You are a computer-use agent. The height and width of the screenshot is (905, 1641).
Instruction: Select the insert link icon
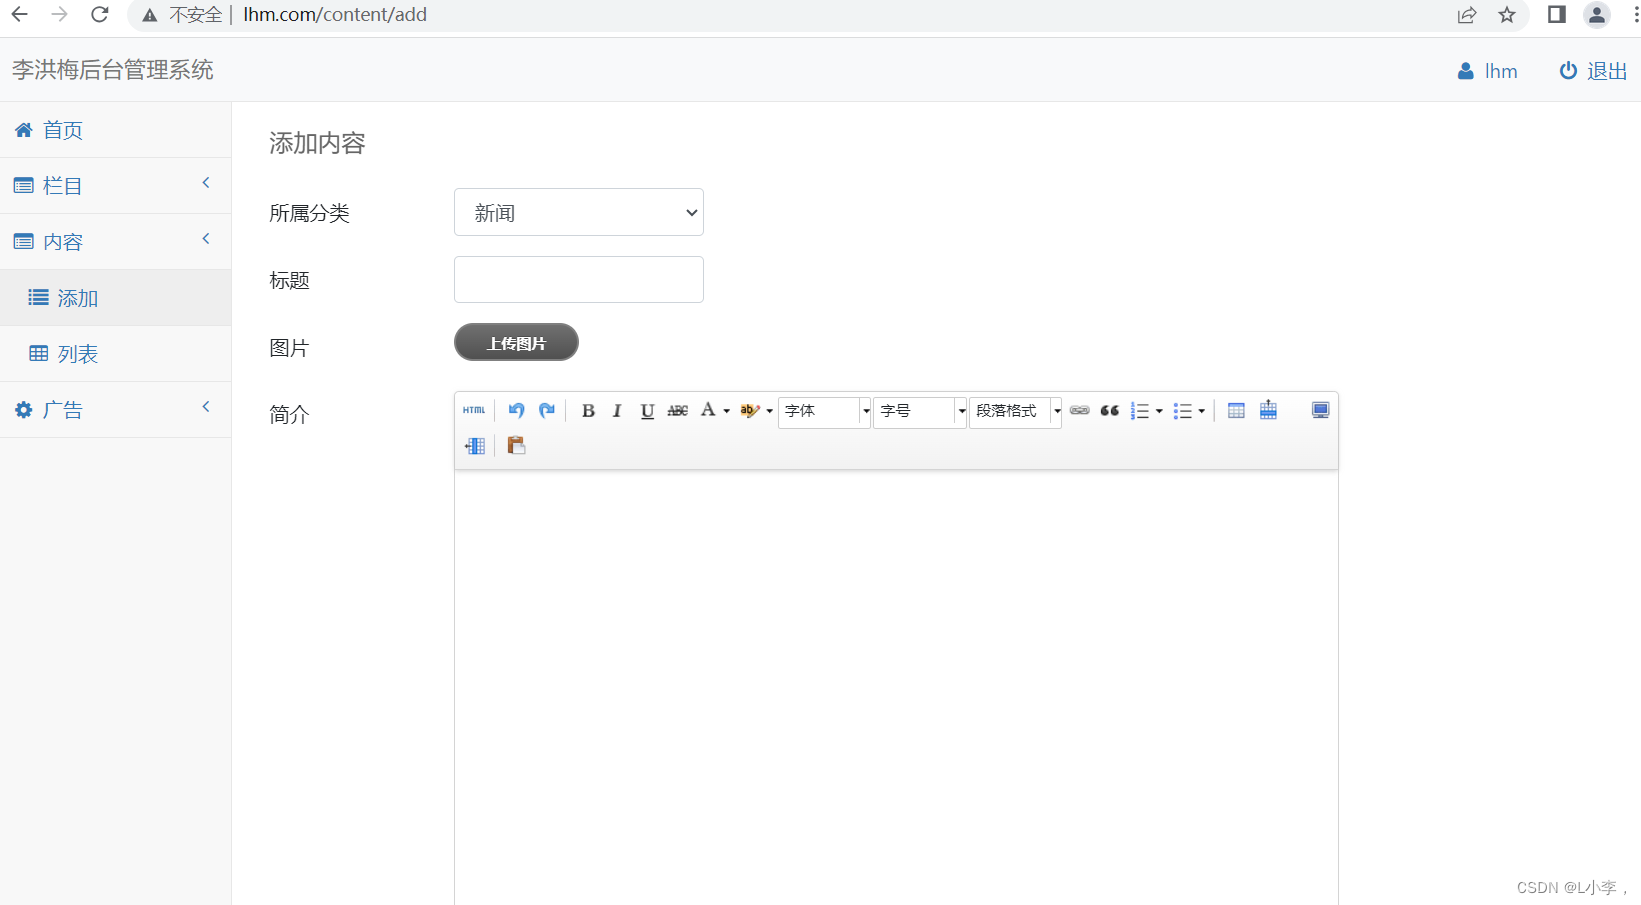(1079, 410)
